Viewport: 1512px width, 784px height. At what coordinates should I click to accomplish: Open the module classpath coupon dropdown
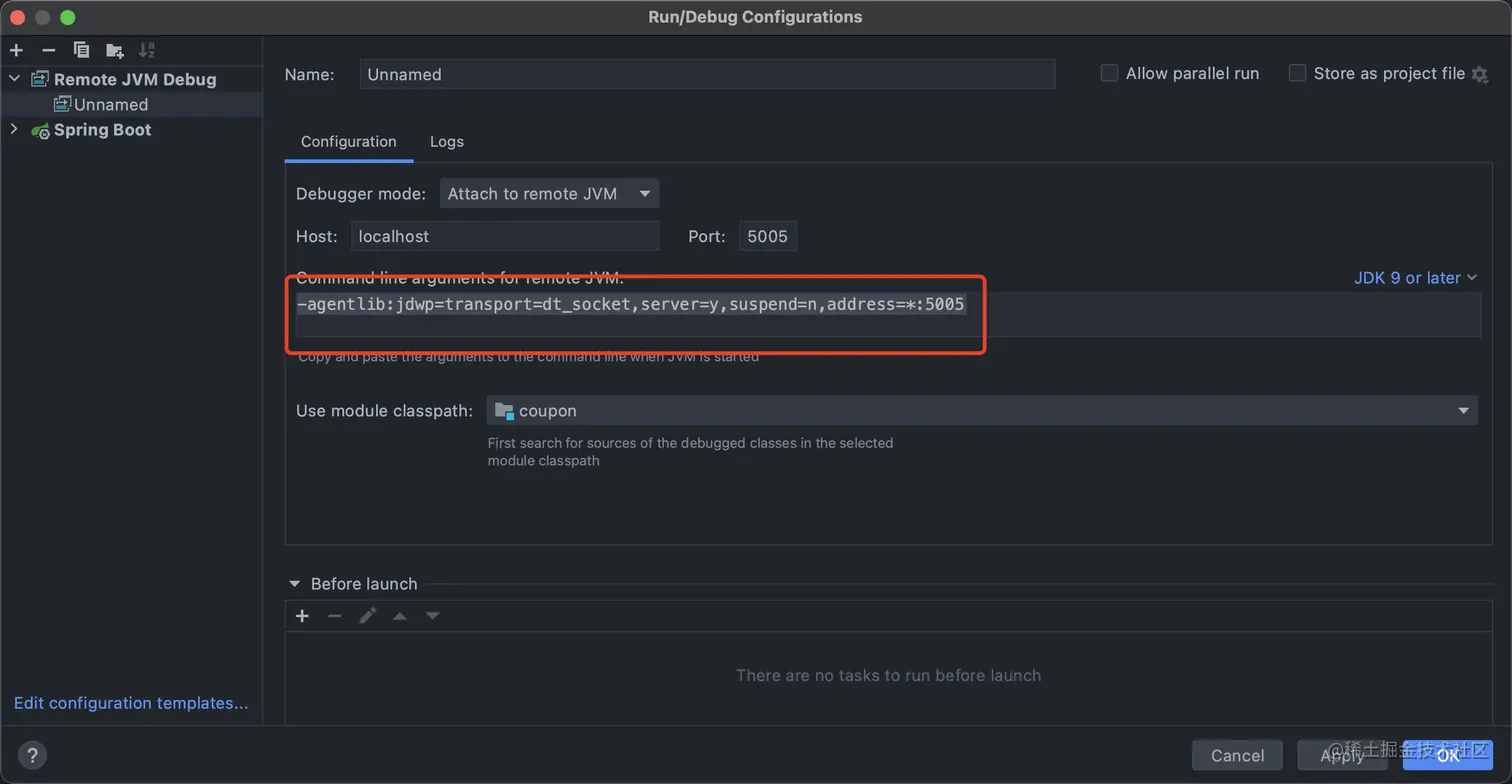981,411
